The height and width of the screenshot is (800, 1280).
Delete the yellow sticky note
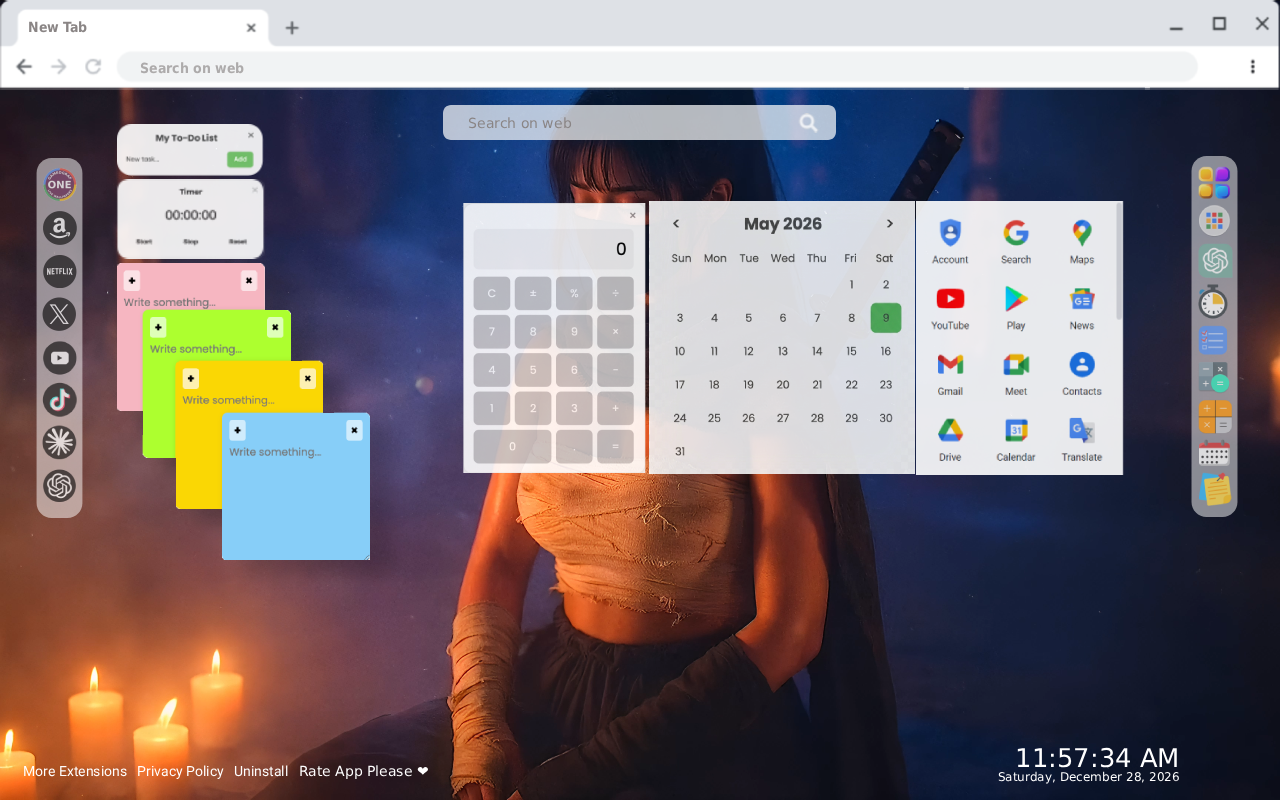pyautogui.click(x=308, y=379)
